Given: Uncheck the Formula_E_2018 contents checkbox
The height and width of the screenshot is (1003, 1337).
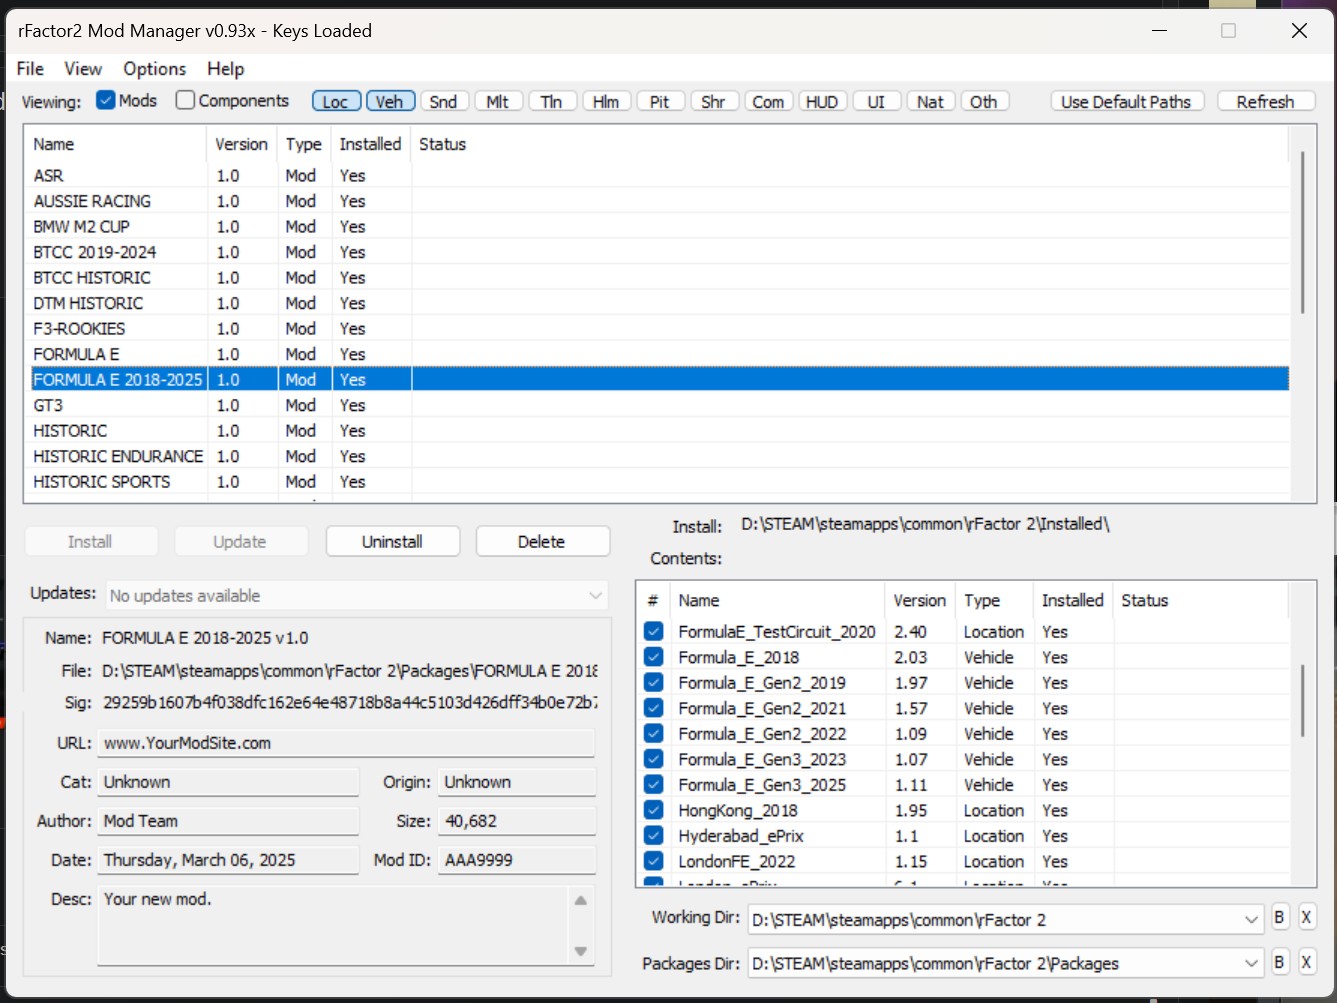Looking at the screenshot, I should 654,657.
